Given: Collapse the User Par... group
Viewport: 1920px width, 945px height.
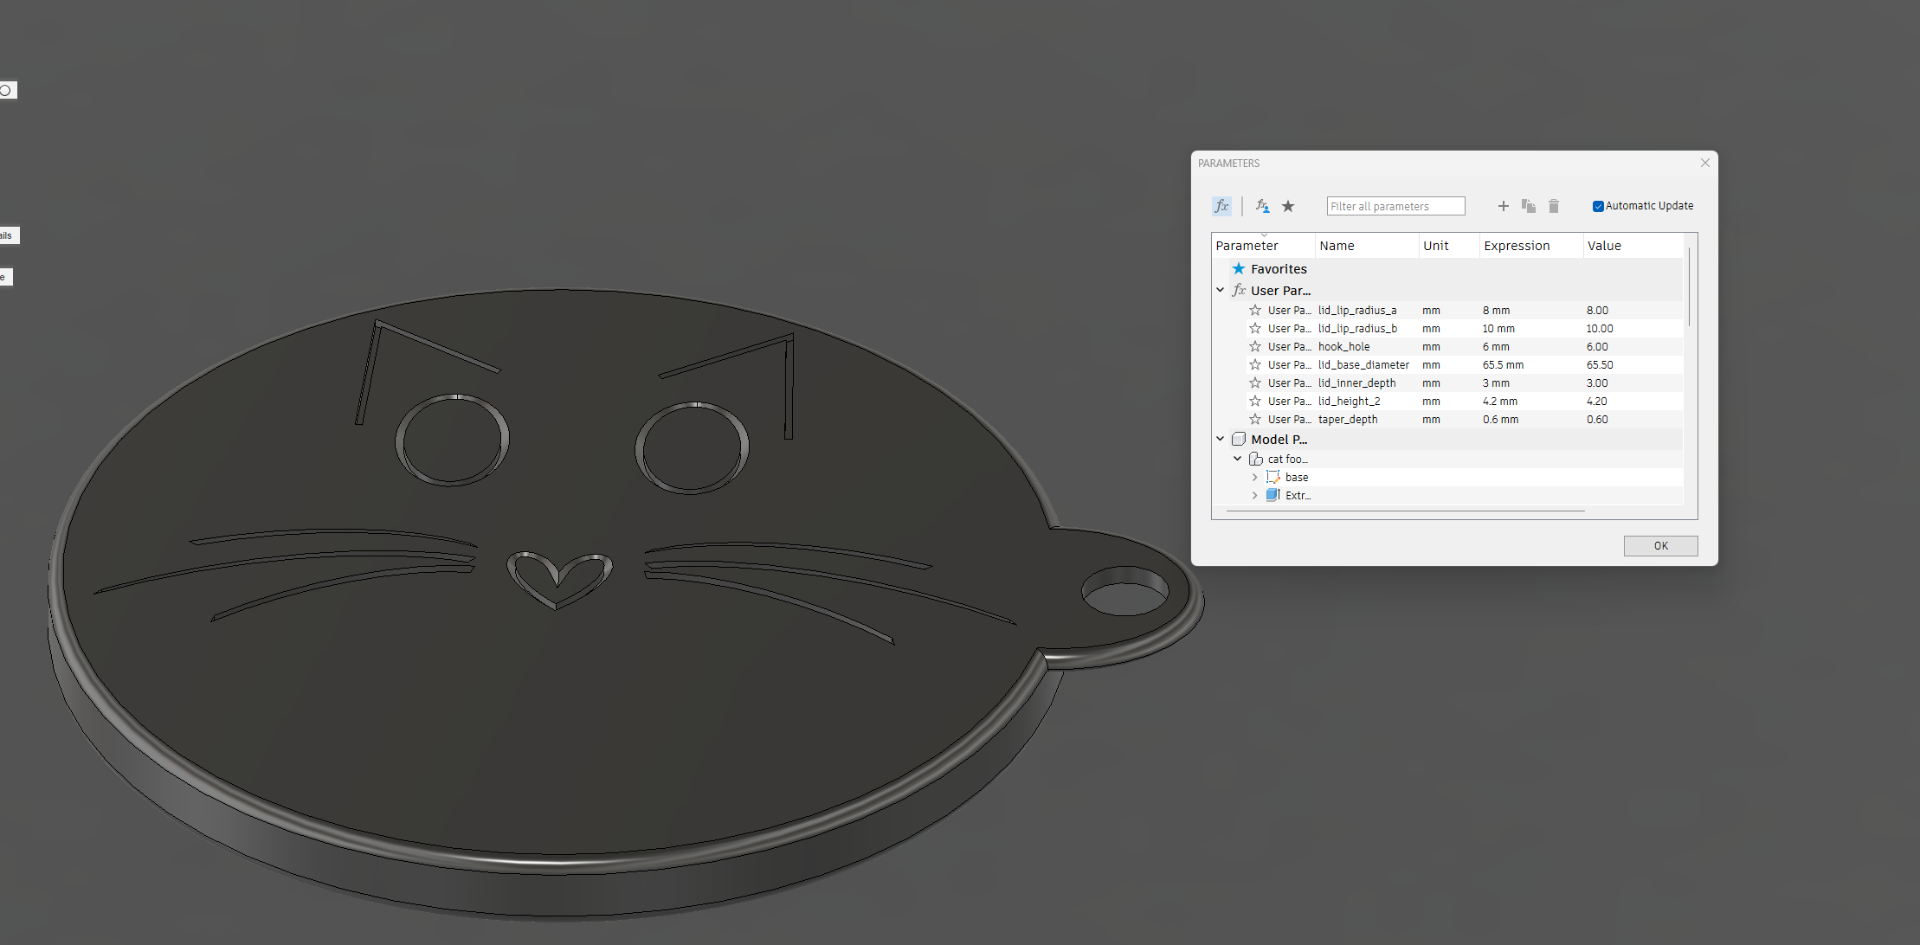Looking at the screenshot, I should point(1220,290).
